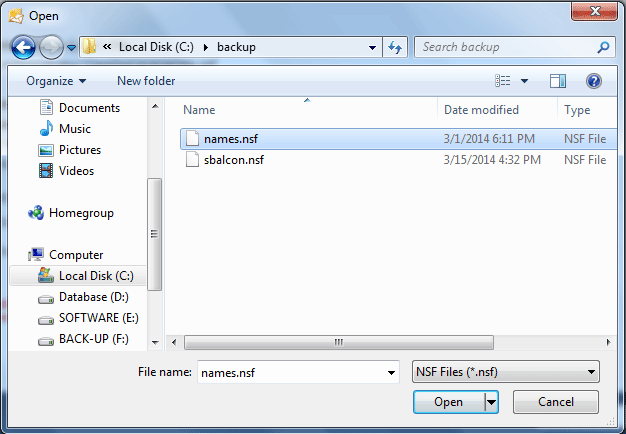This screenshot has width=626, height=434.
Task: Click navigation pane scroll up arrow
Action: point(155,106)
